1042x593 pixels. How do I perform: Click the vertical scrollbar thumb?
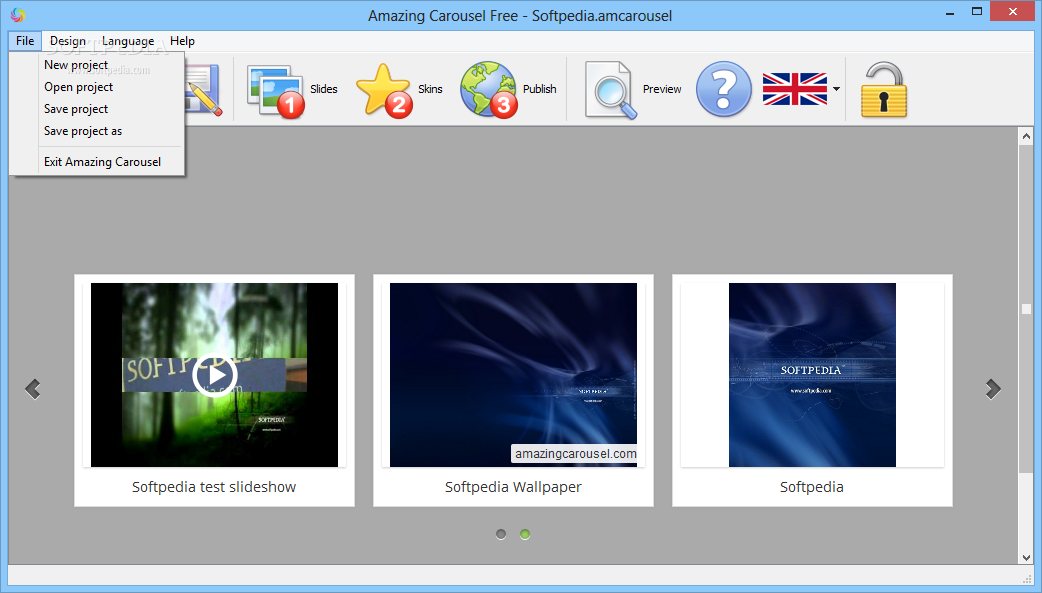[1026, 308]
